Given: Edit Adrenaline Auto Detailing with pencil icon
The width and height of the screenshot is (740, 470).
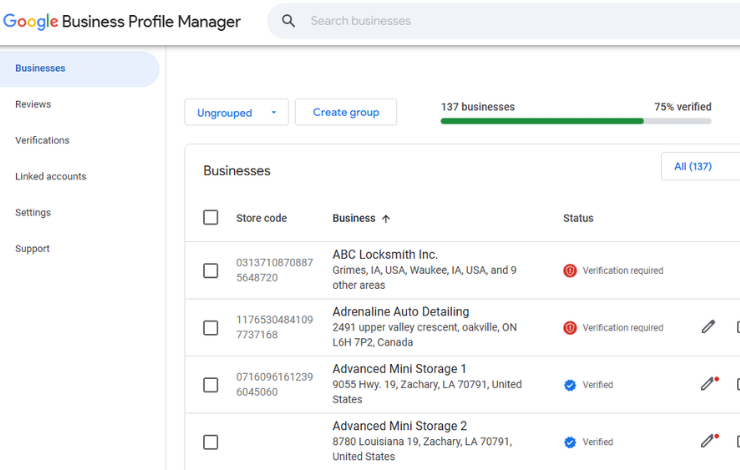Looking at the screenshot, I should click(708, 327).
